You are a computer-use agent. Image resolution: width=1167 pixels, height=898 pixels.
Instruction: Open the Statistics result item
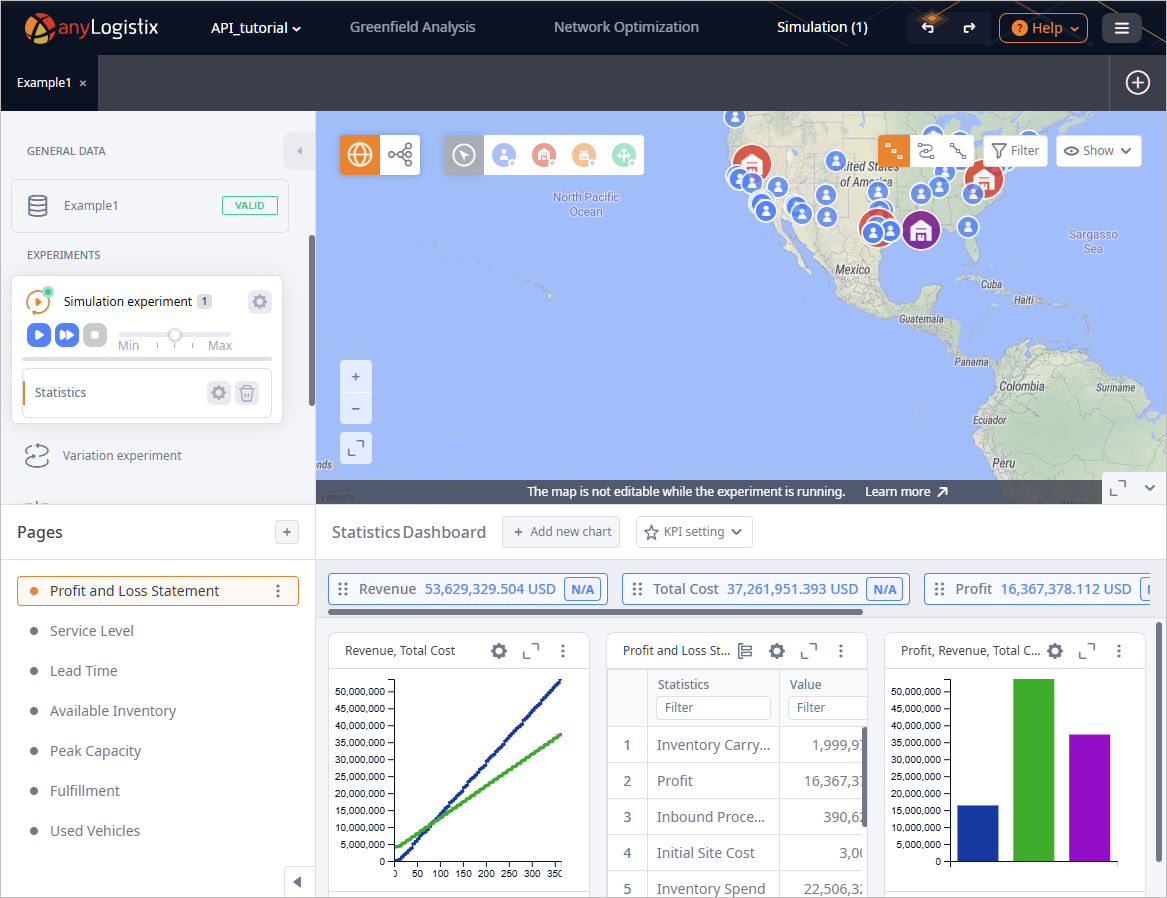click(60, 392)
